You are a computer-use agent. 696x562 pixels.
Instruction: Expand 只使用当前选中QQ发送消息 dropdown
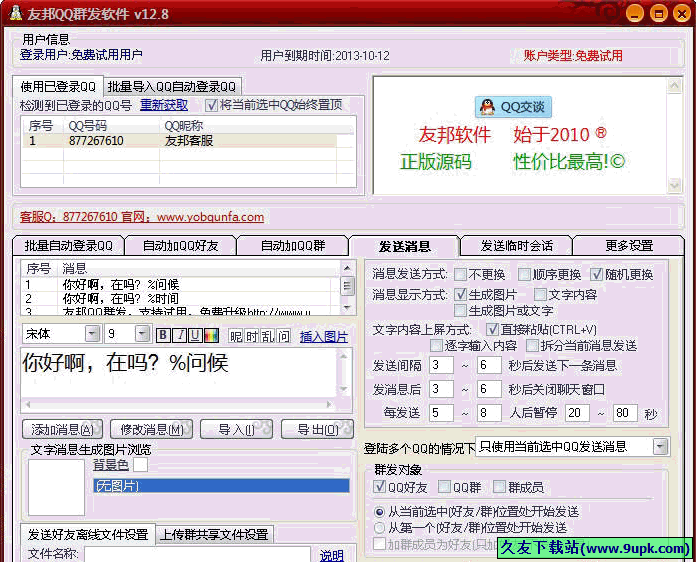pos(660,447)
